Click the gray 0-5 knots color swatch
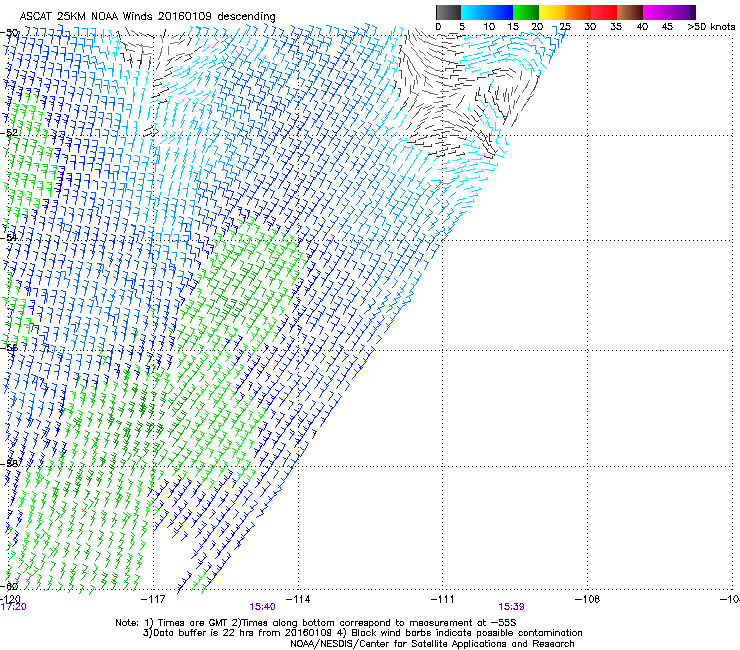The image size is (740, 650). 448,12
